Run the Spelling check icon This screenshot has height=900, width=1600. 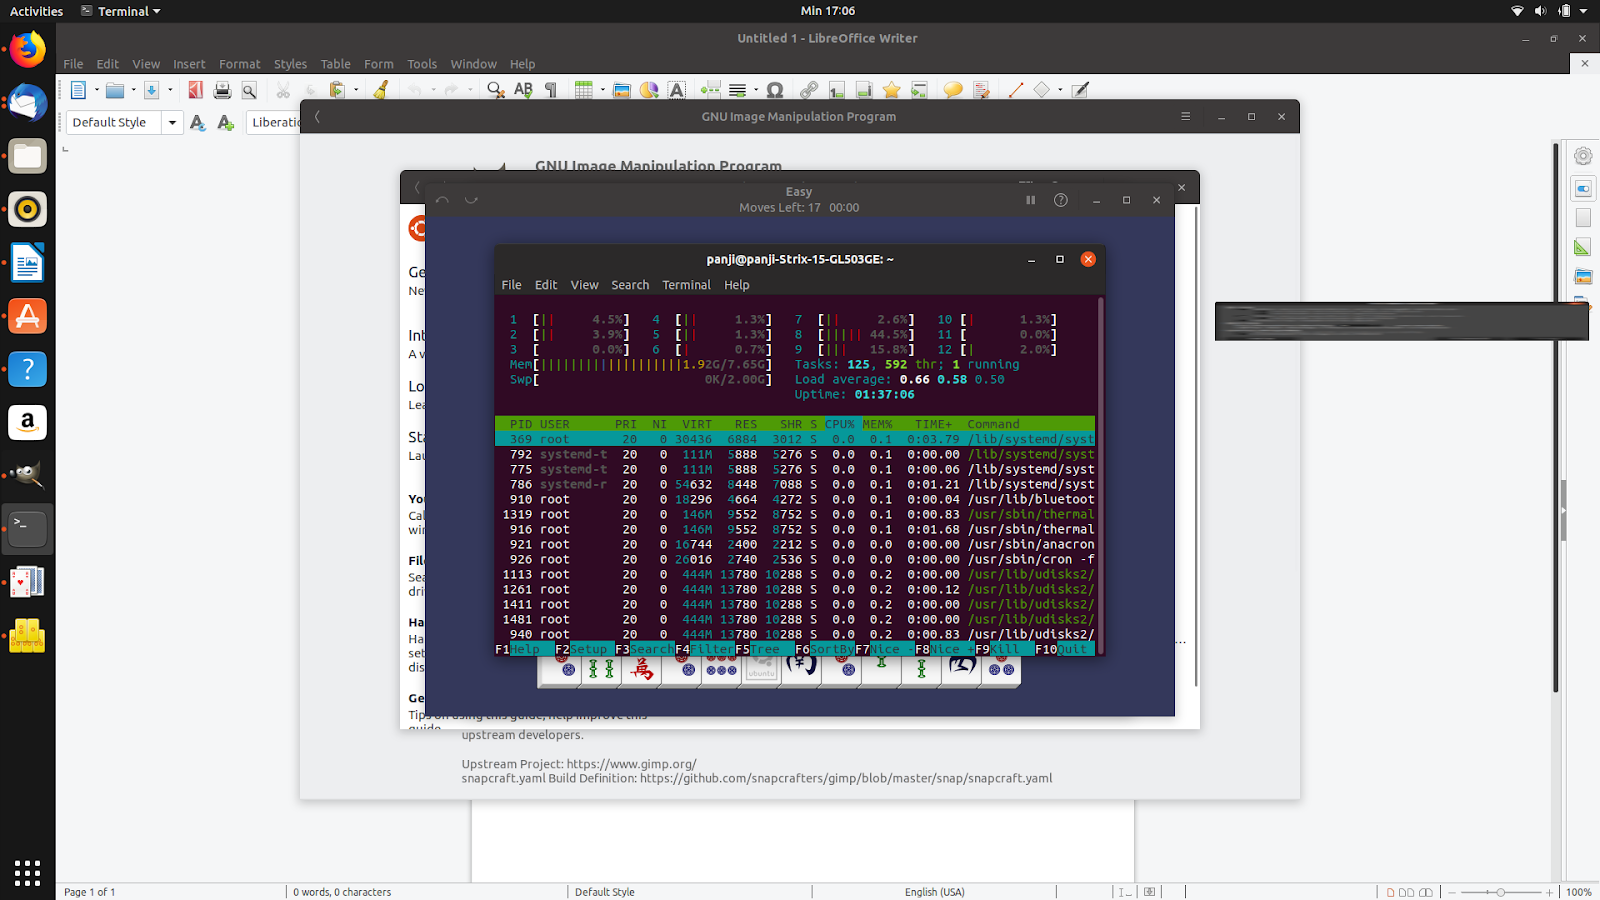(523, 90)
